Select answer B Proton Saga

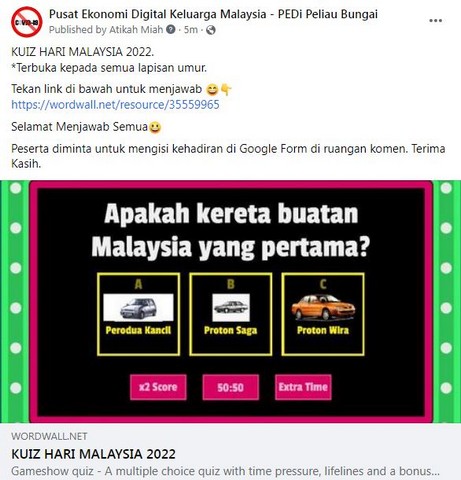pos(231,314)
